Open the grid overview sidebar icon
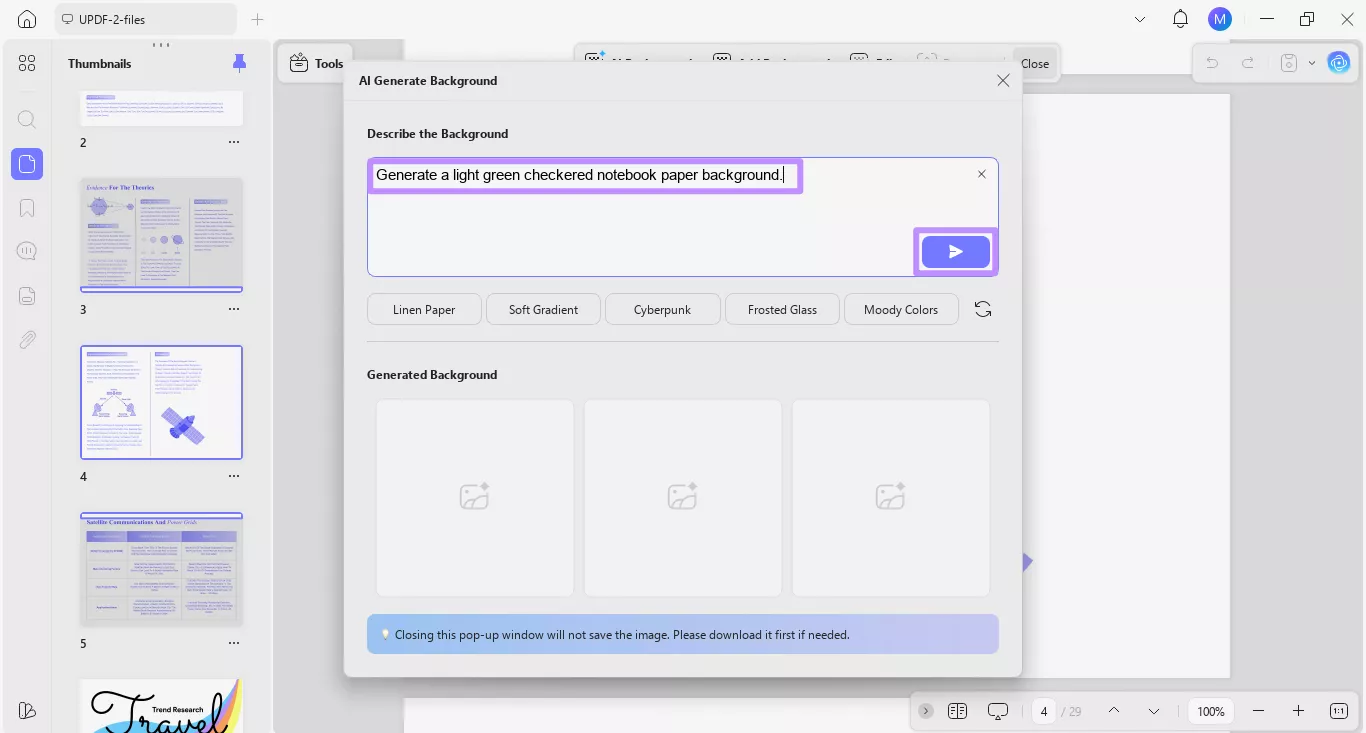The image size is (1366, 733). click(27, 63)
